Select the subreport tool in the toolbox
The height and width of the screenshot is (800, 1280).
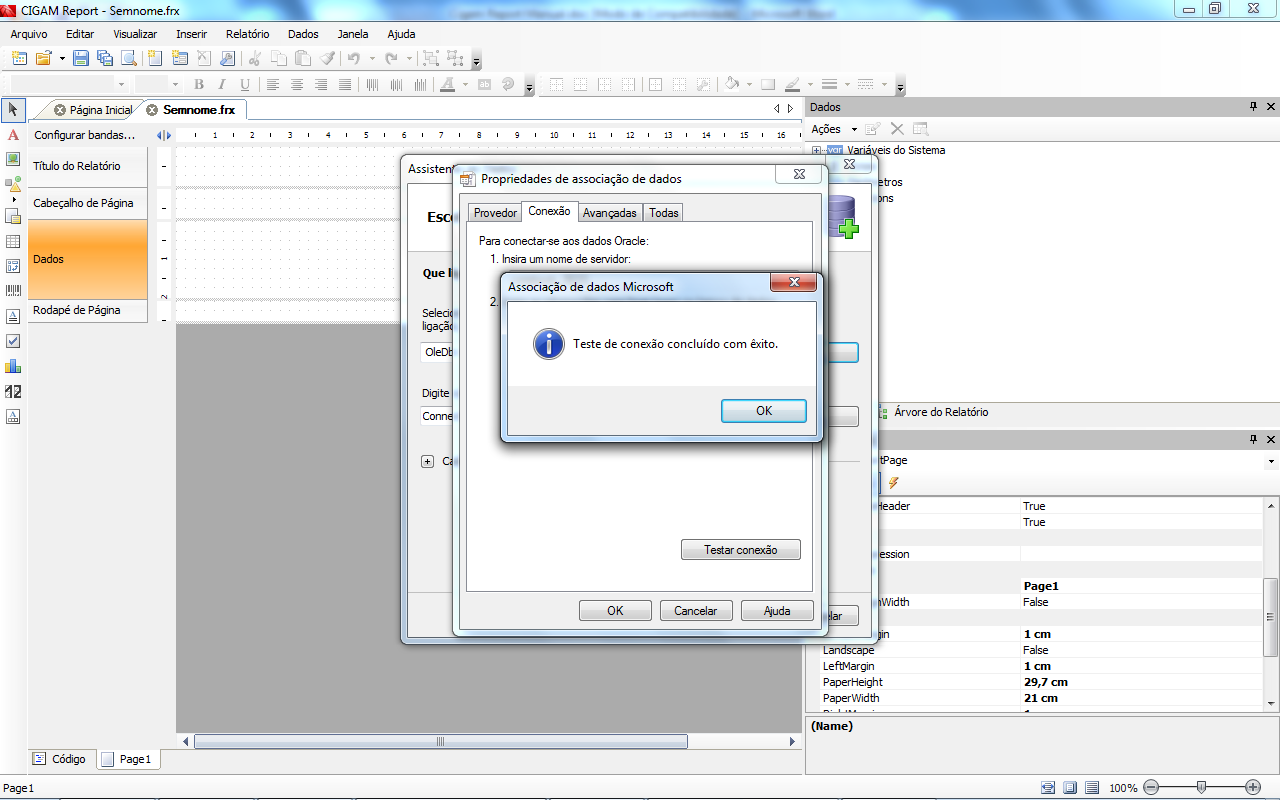click(13, 216)
